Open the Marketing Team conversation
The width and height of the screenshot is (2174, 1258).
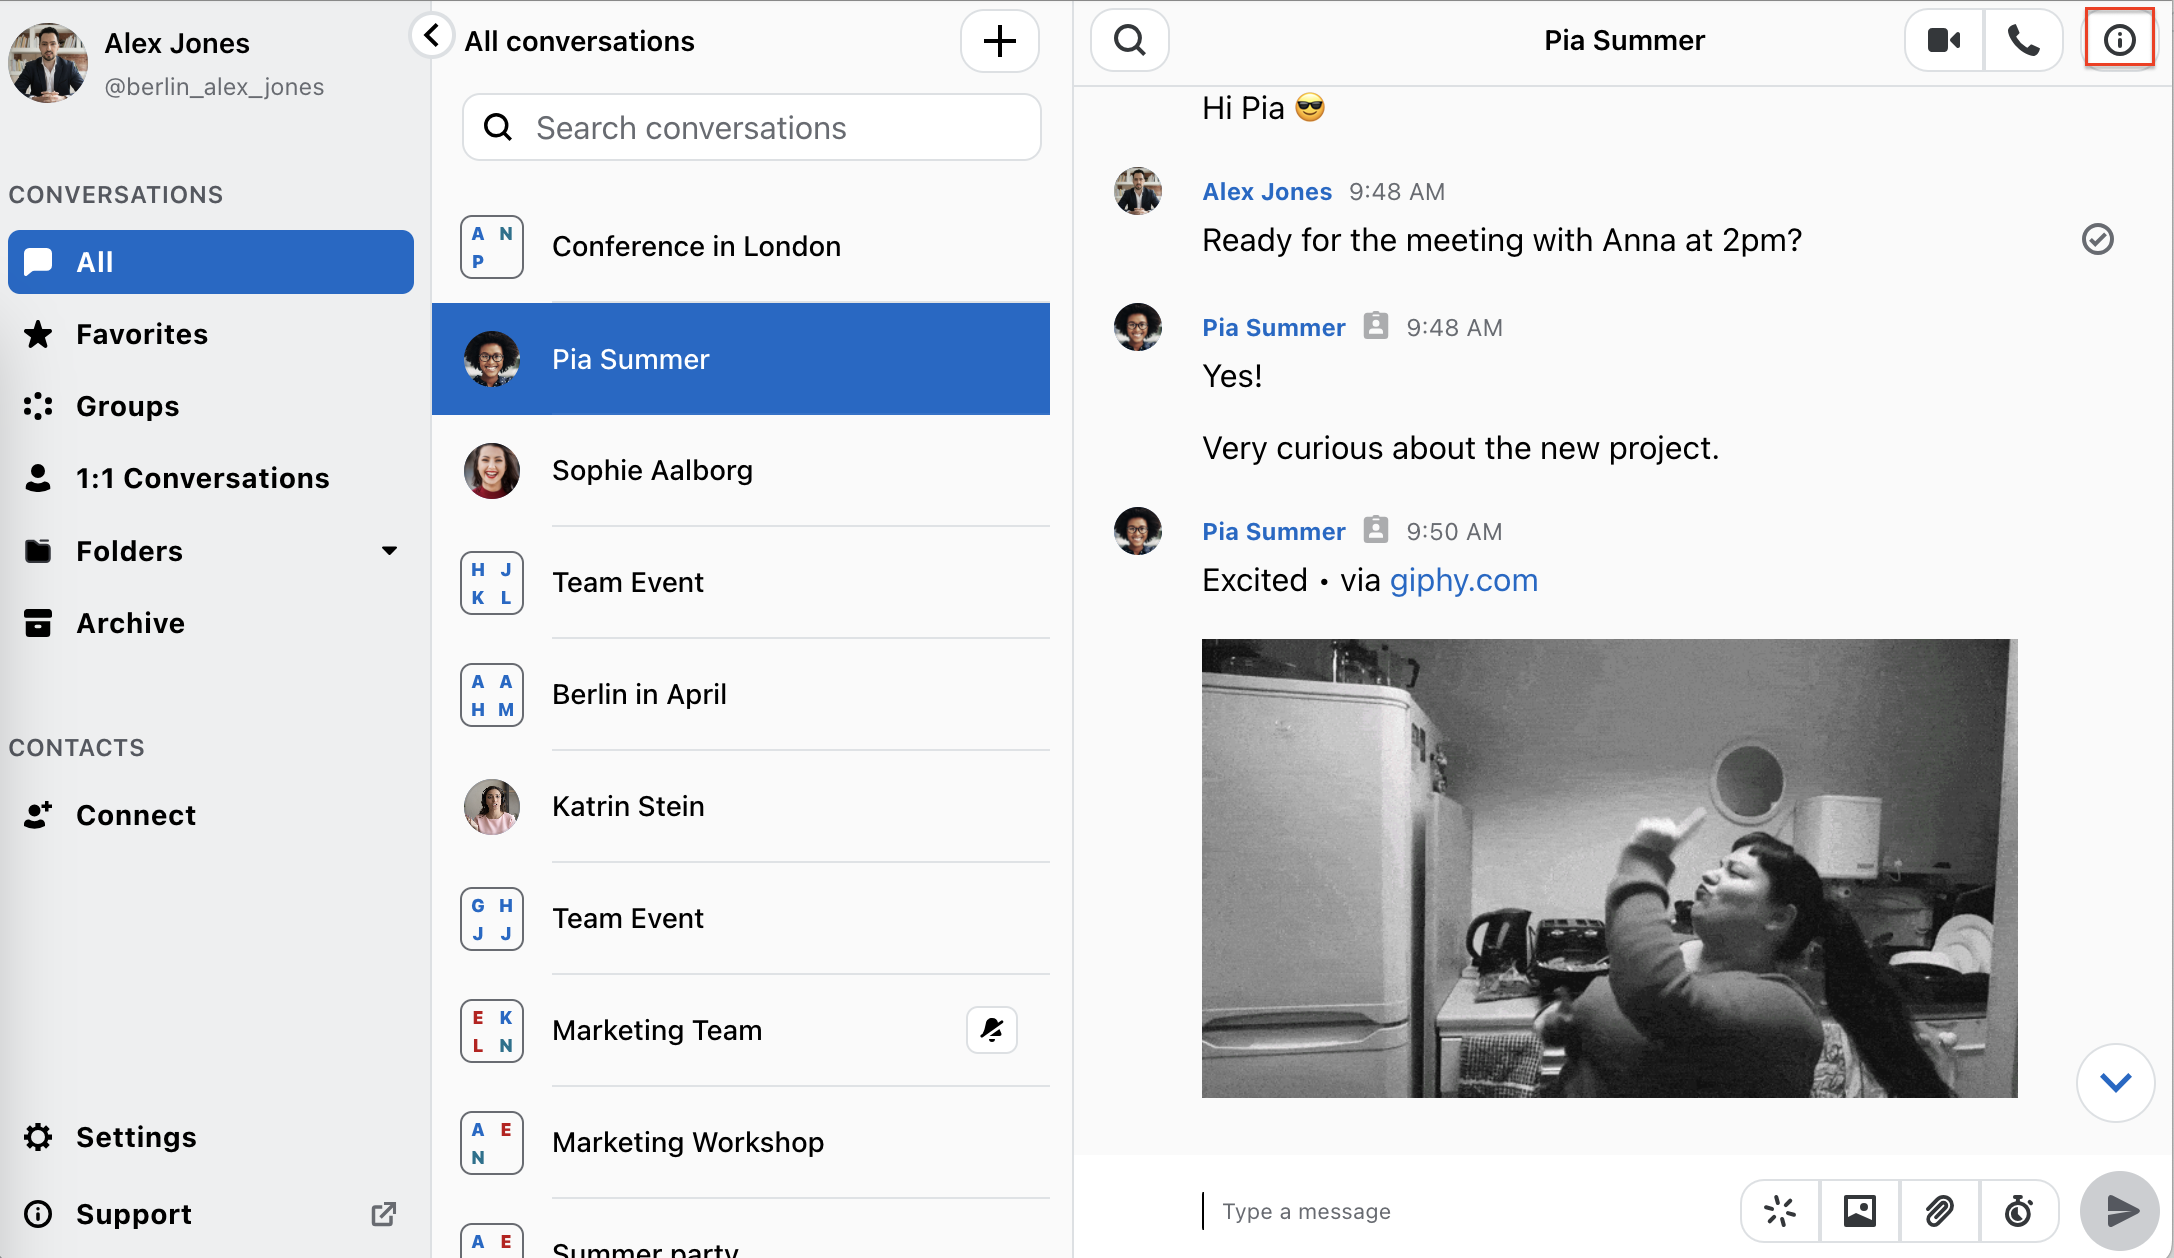click(741, 1030)
